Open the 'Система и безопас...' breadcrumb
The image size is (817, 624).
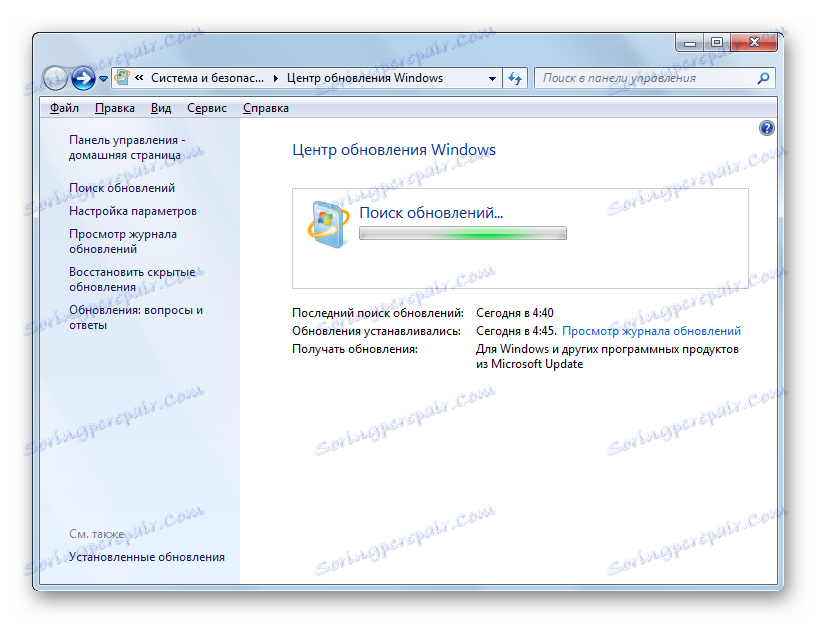tap(207, 78)
